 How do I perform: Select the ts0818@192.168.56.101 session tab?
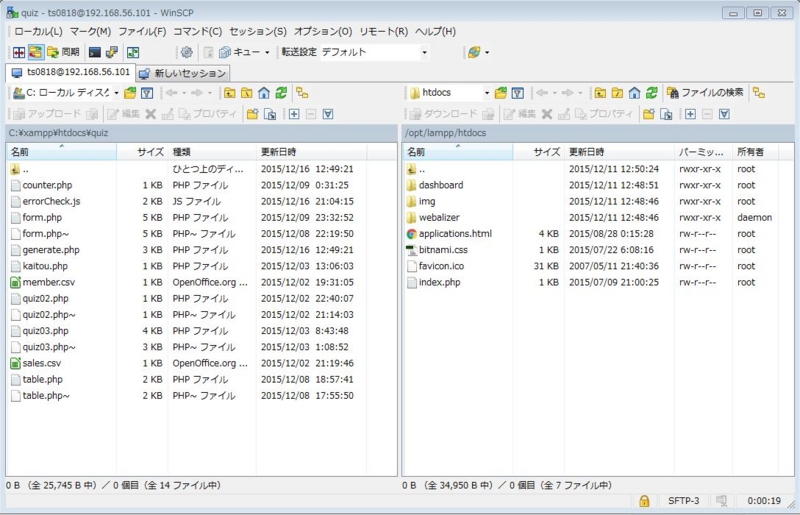pos(71,72)
